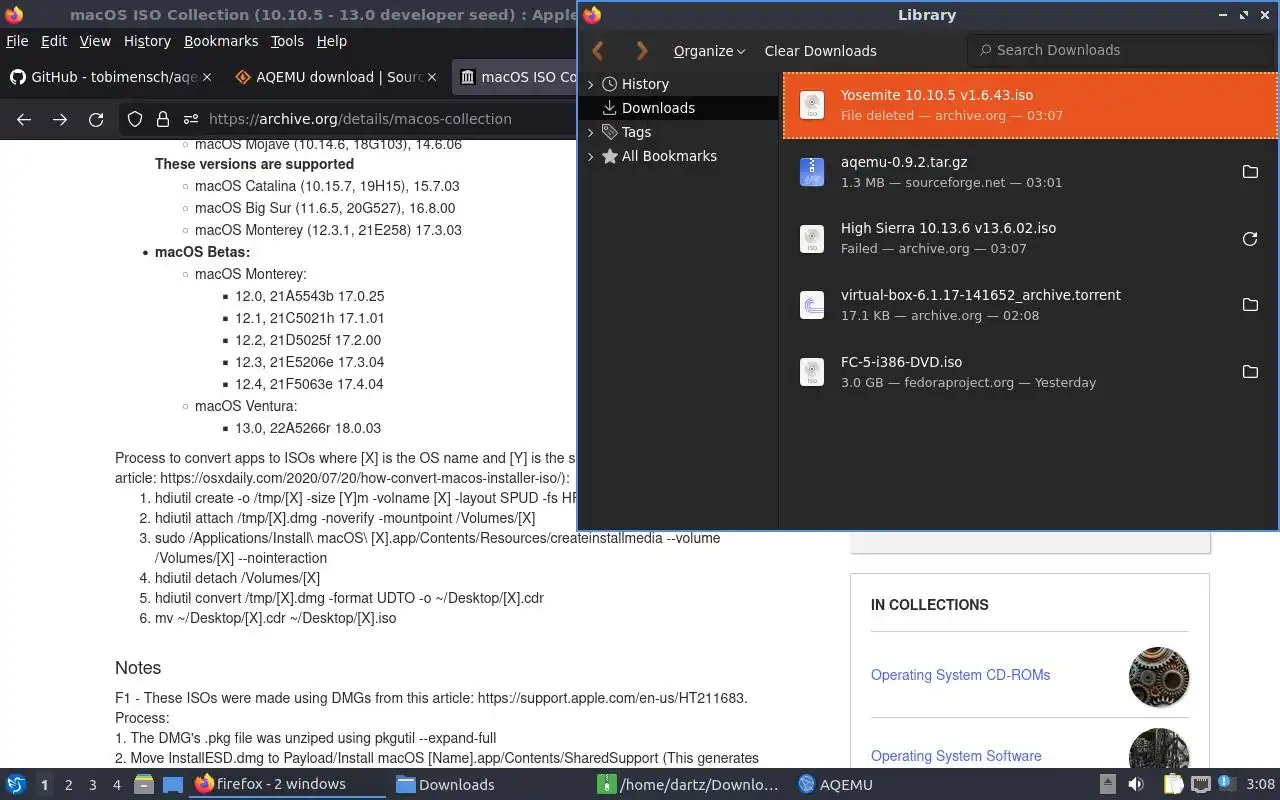Screen dimensions: 1280x800
Task: Open application launcher menu in taskbar
Action: 16,785
